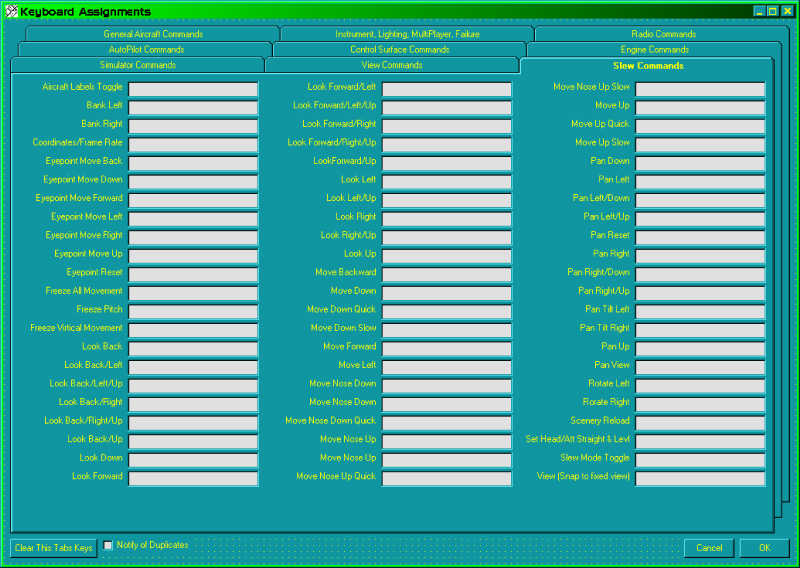
Task: Open the View Commands tab
Action: point(392,65)
